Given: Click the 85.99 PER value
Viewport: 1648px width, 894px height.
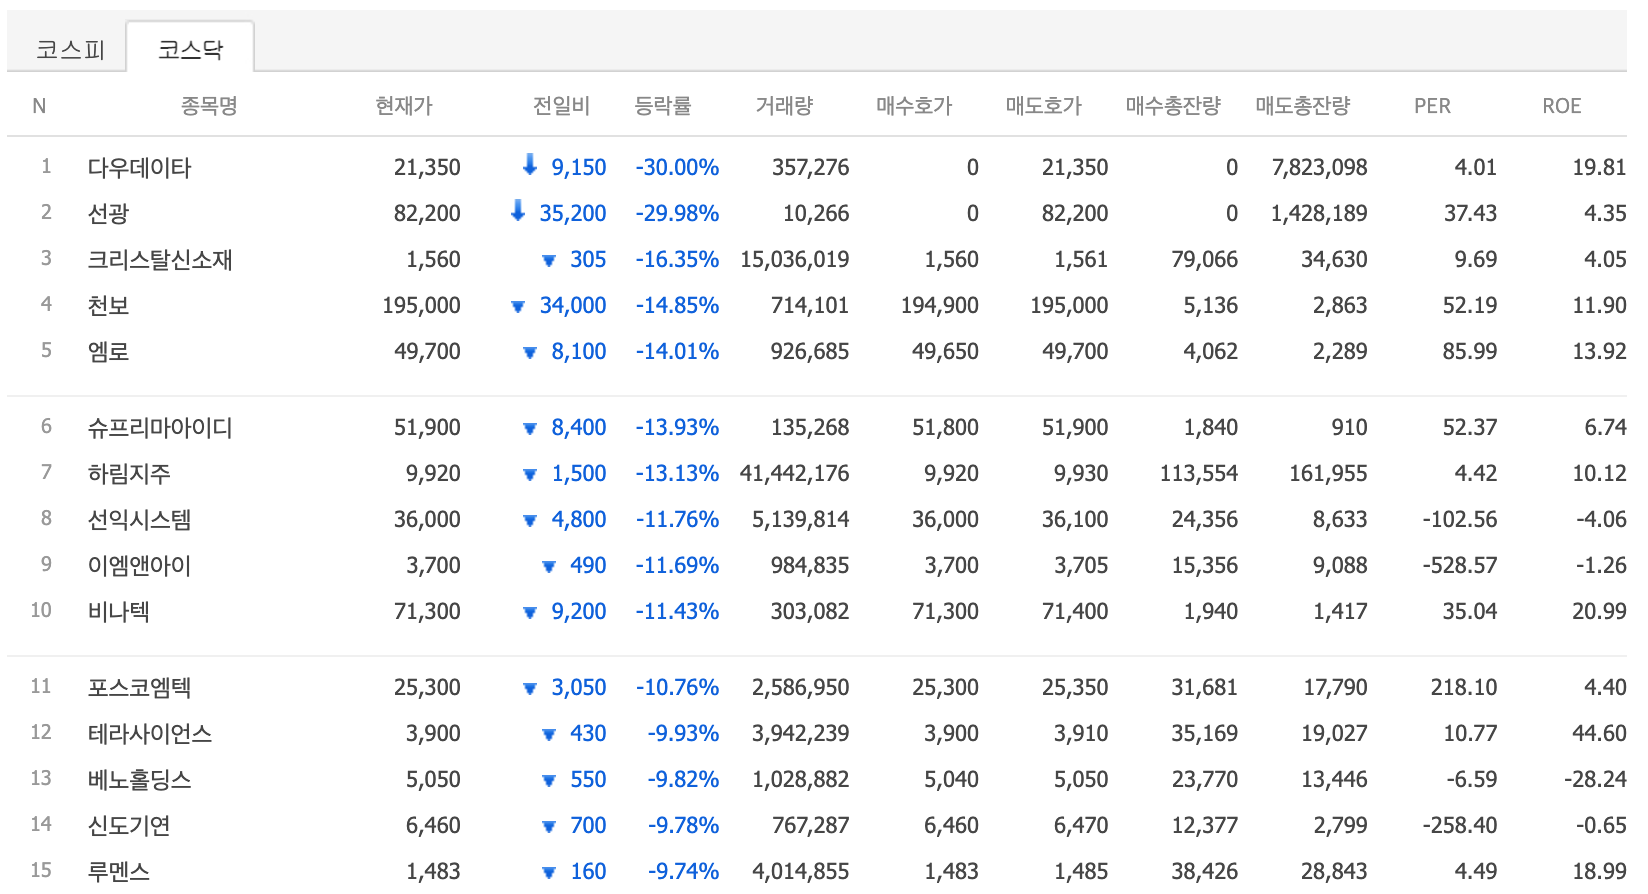Looking at the screenshot, I should tap(1470, 351).
